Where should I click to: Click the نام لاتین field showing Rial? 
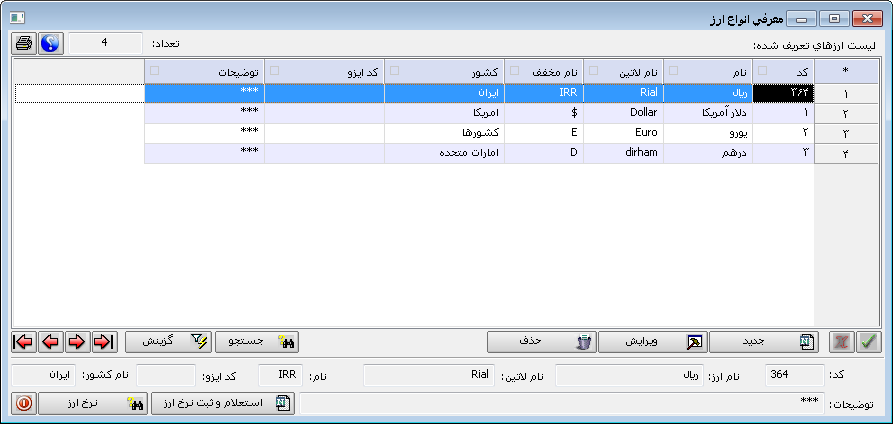(429, 375)
